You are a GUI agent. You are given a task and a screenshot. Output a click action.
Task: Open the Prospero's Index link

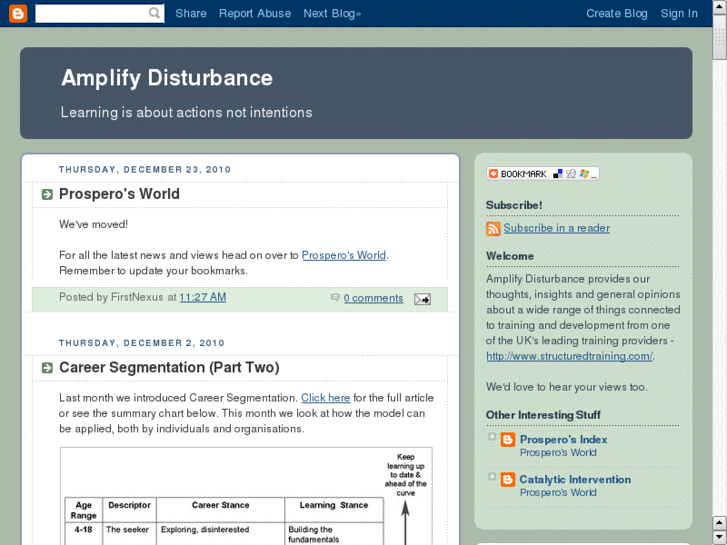point(563,439)
